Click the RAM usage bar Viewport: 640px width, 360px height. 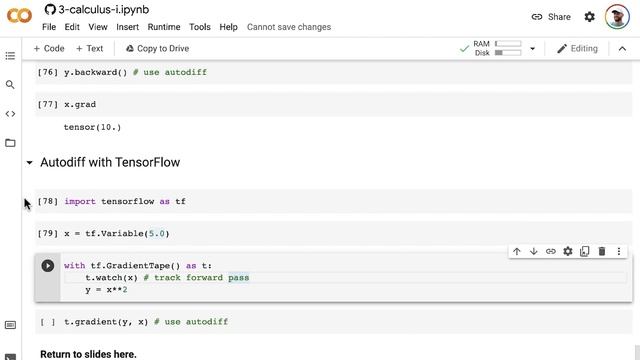[508, 44]
